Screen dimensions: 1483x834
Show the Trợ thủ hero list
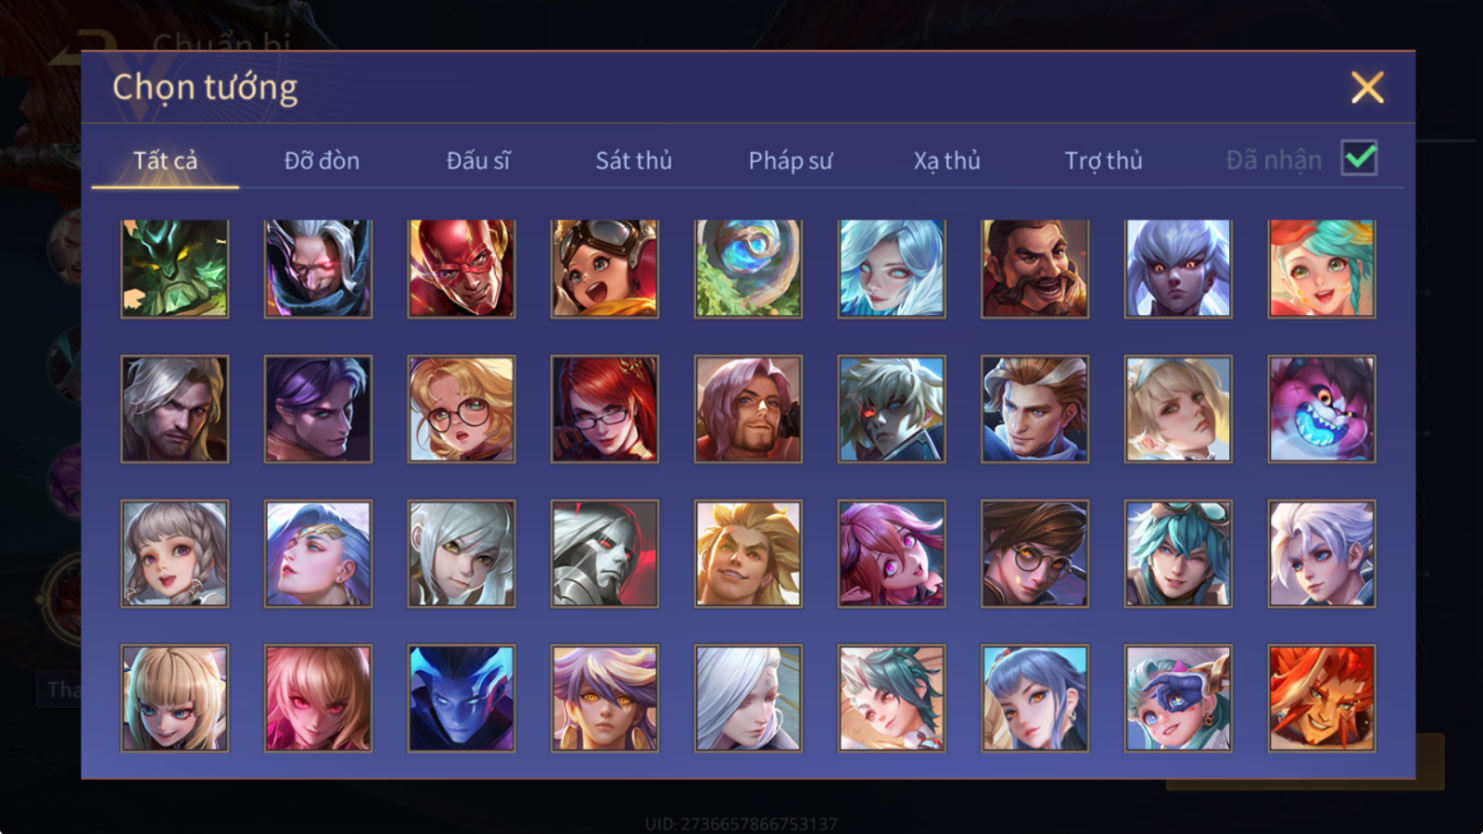point(1103,160)
